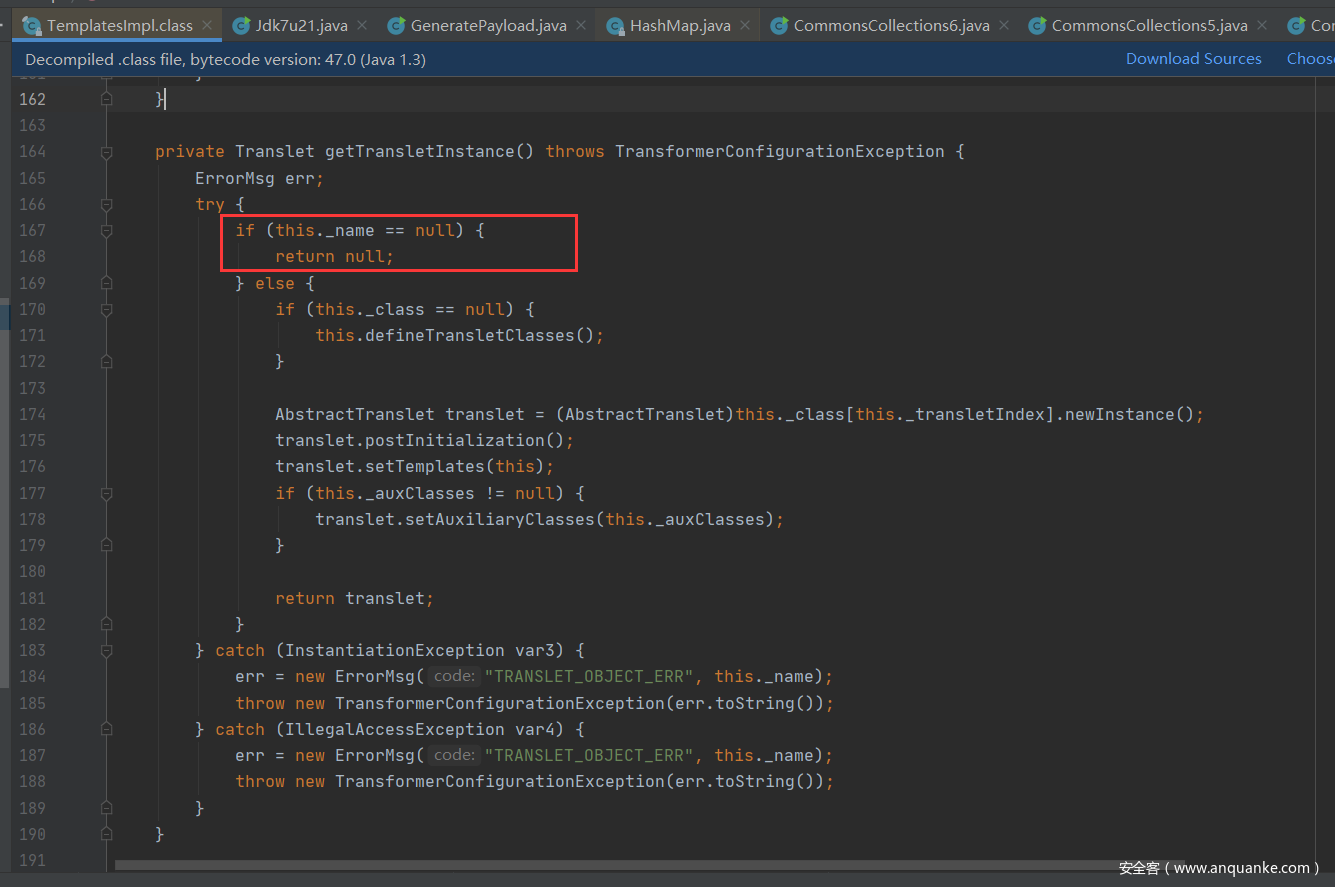This screenshot has width=1335, height=887.
Task: Click the Jdk7u21.java class icon
Action: (241, 26)
